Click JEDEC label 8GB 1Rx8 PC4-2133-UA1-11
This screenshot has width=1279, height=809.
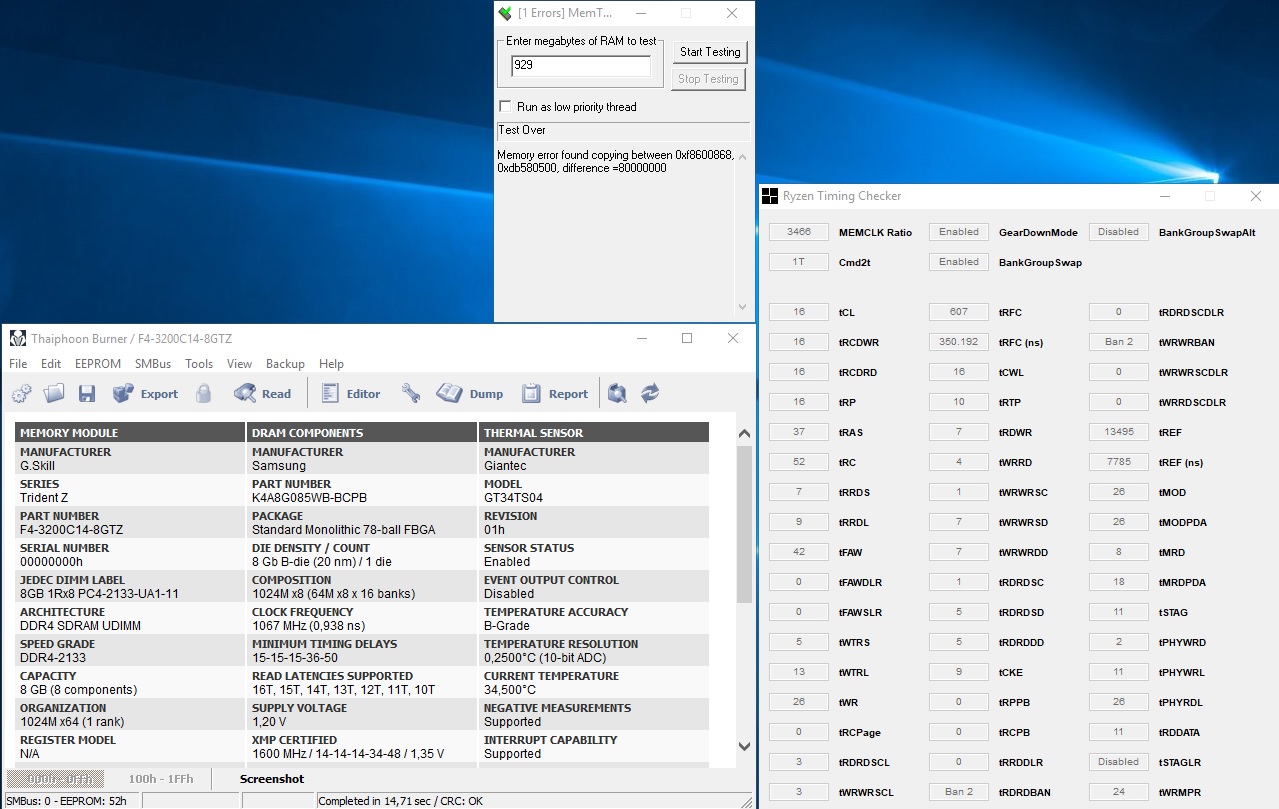click(x=99, y=594)
